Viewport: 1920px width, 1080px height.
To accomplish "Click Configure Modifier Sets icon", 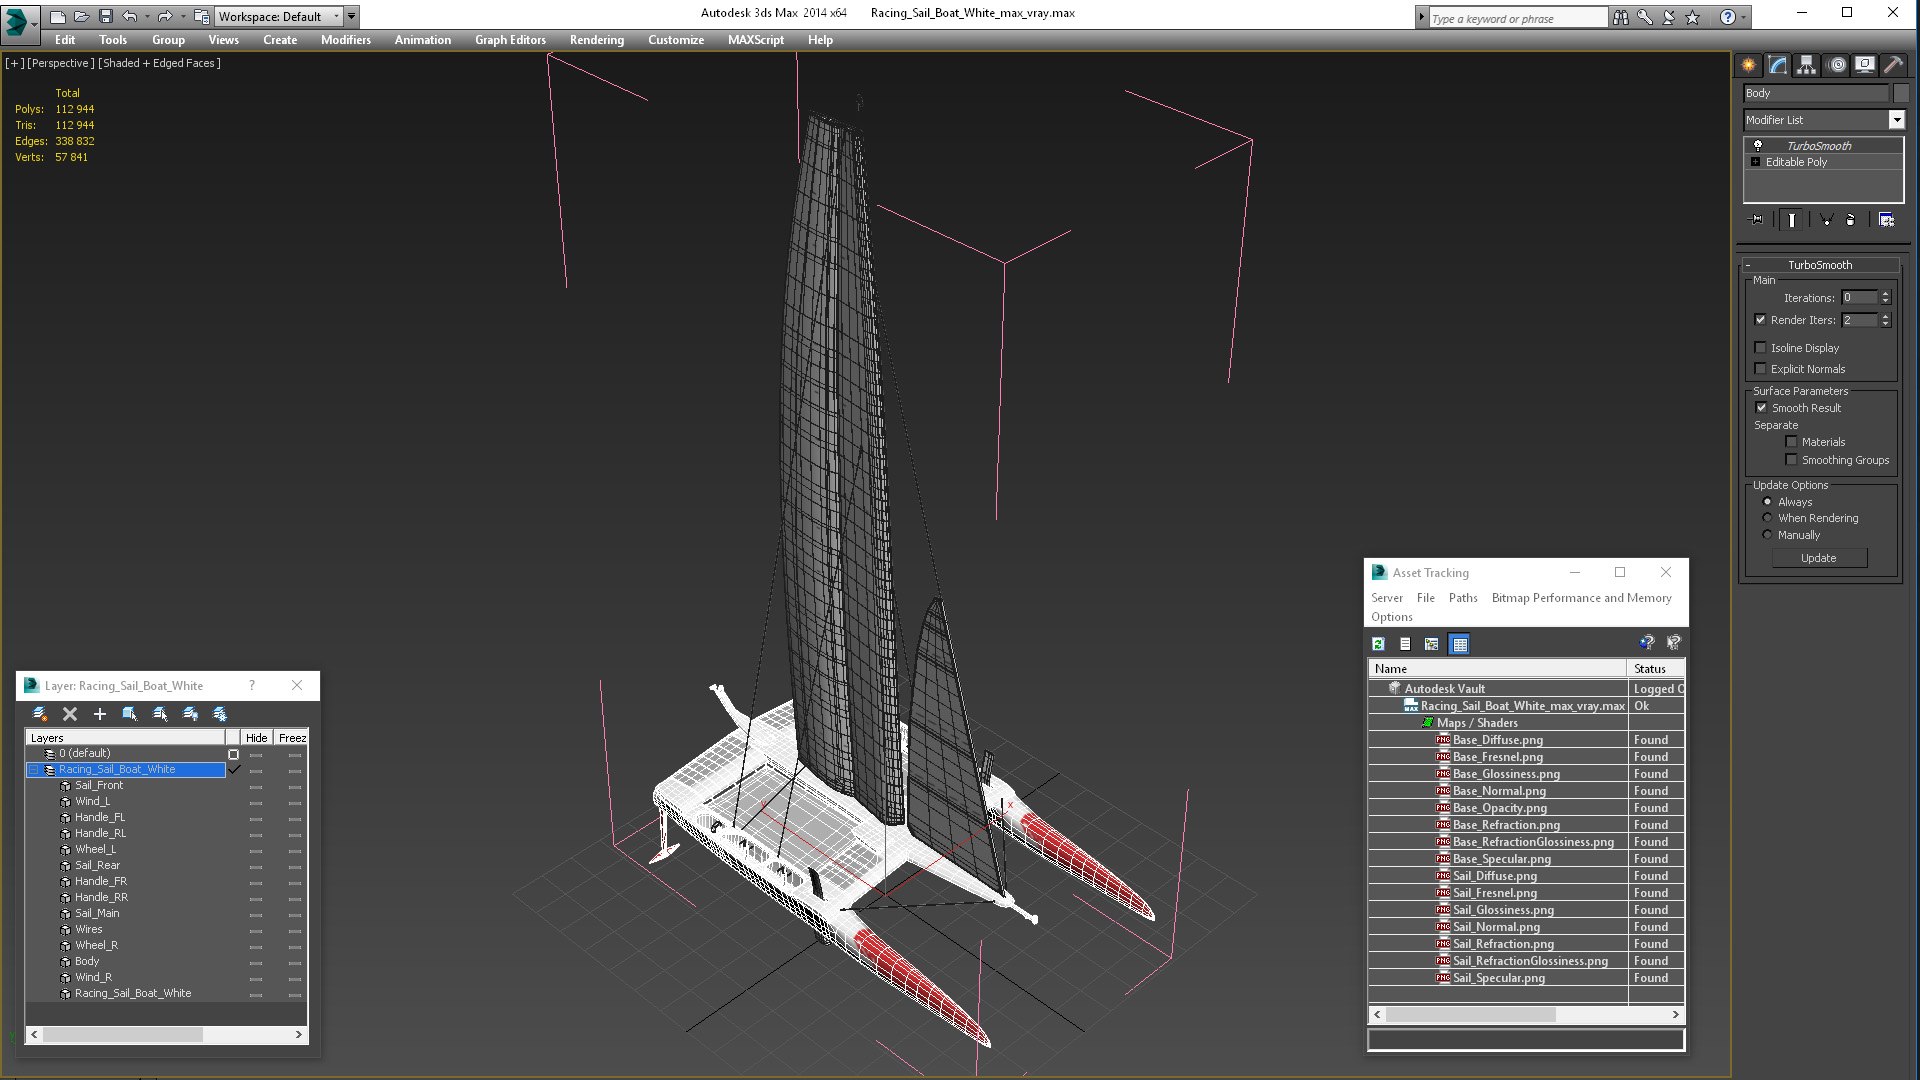I will click(x=1886, y=220).
